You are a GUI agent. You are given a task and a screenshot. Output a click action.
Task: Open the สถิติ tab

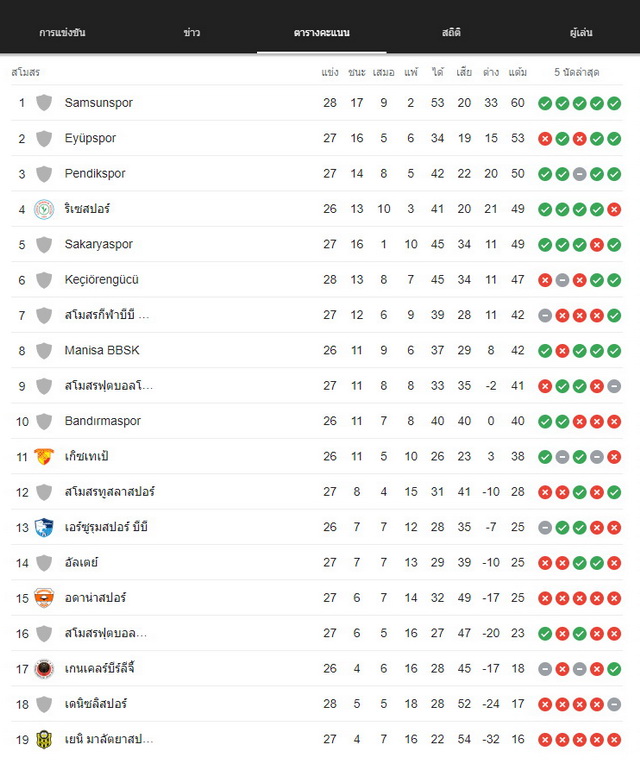coord(451,33)
